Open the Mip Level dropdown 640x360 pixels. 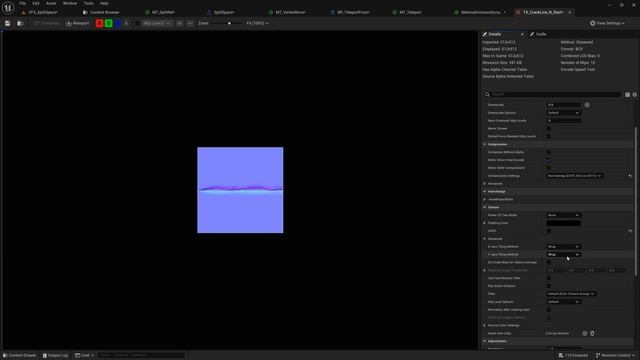pos(157,23)
